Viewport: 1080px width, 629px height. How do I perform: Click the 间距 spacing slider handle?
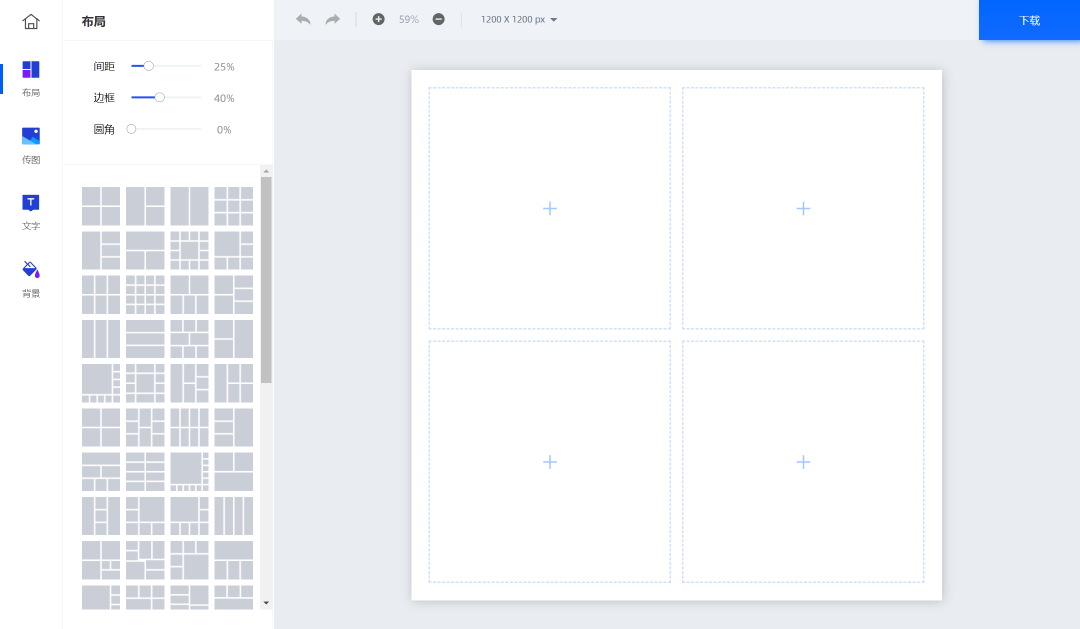click(x=148, y=66)
